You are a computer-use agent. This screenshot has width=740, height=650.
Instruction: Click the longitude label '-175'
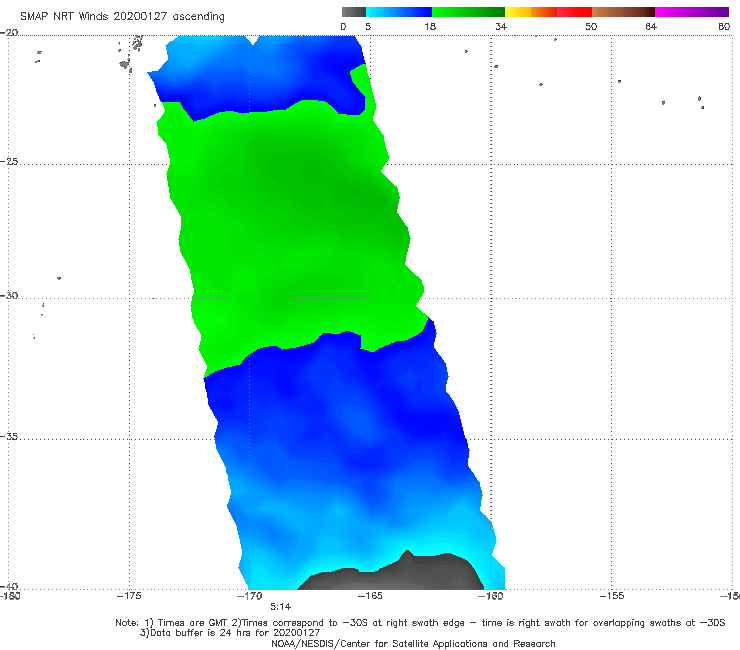coord(129,596)
